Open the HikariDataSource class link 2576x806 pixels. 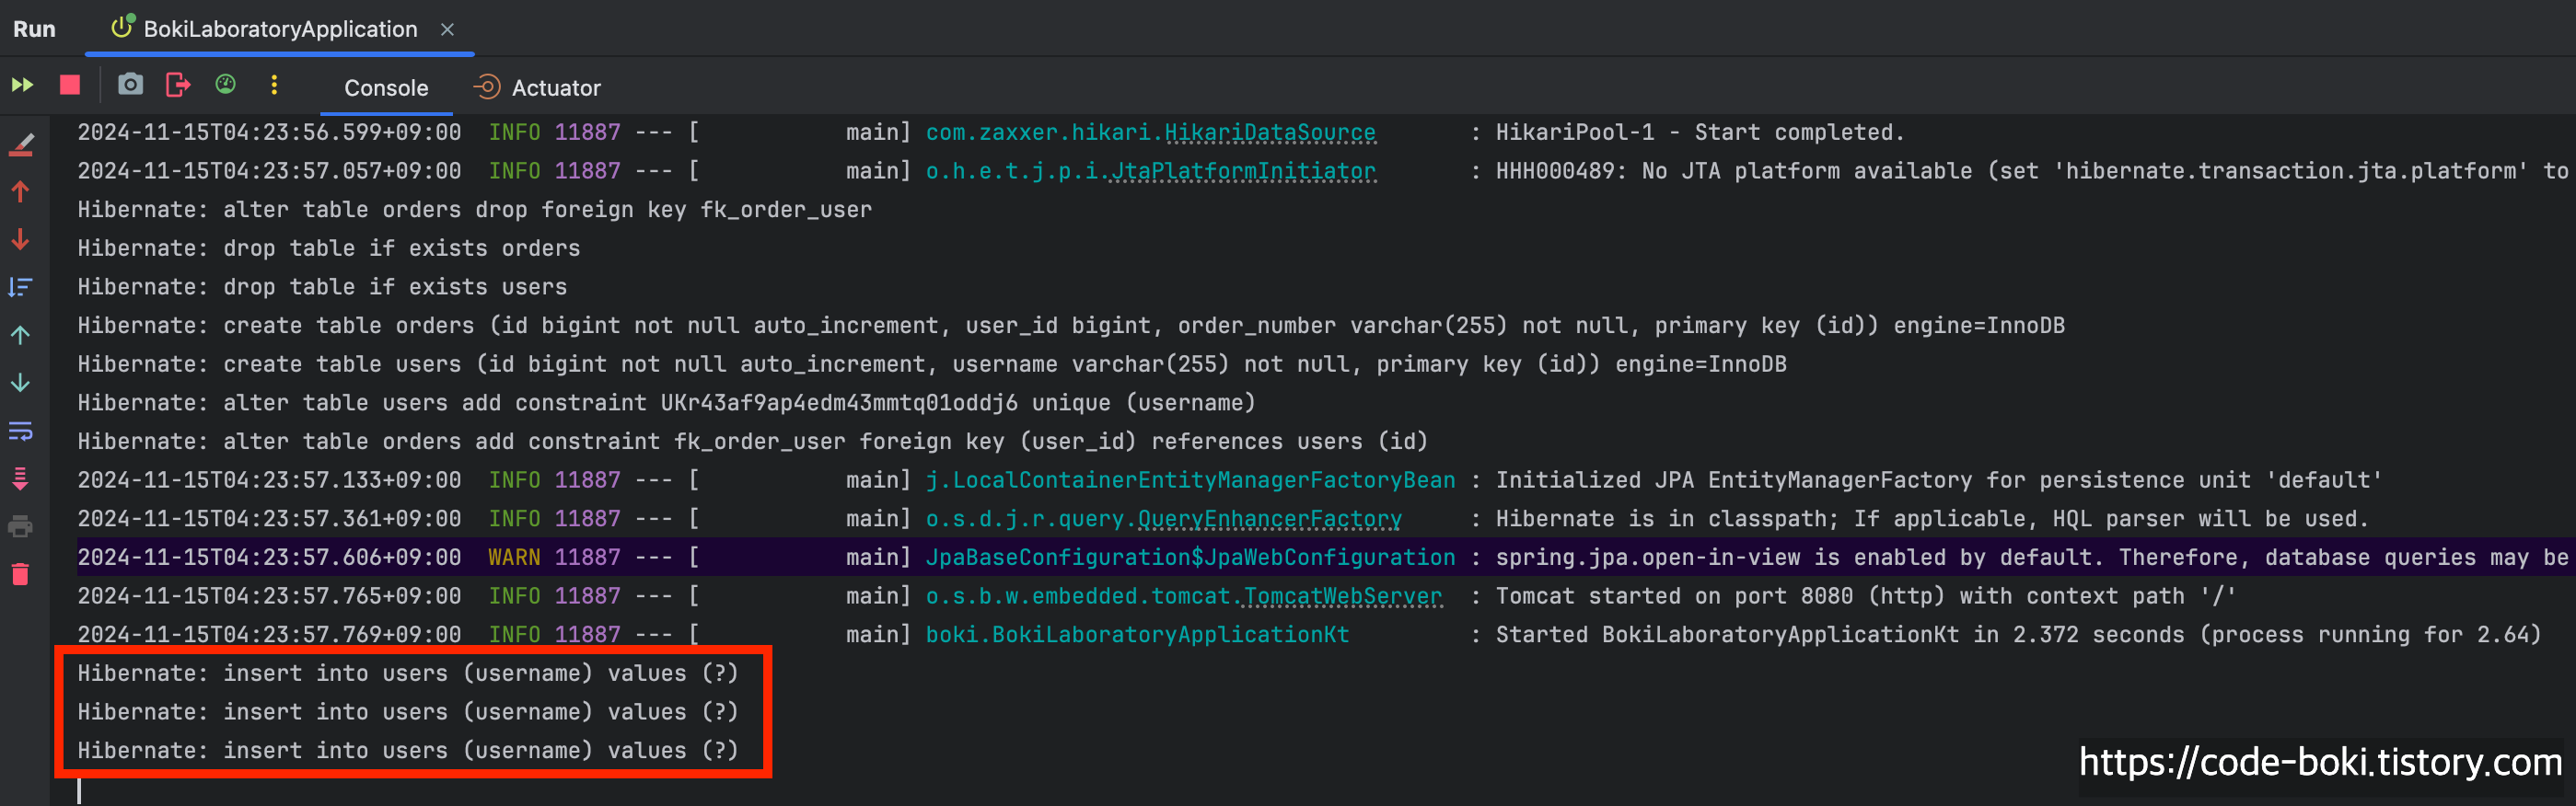click(x=1270, y=133)
